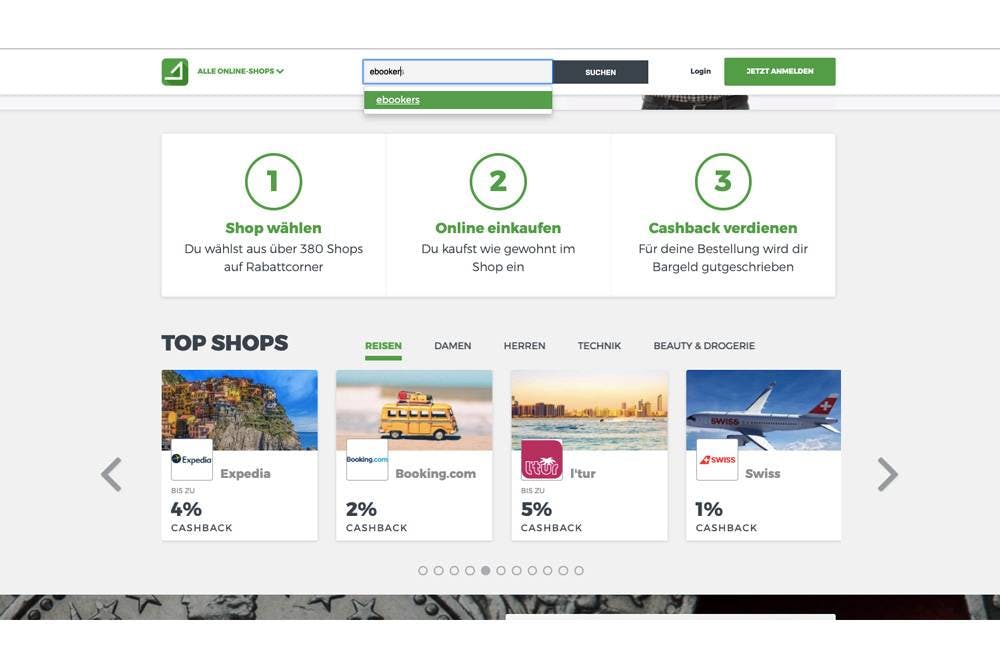
Task: Click the green Rabattcorner logo icon
Action: [x=175, y=72]
